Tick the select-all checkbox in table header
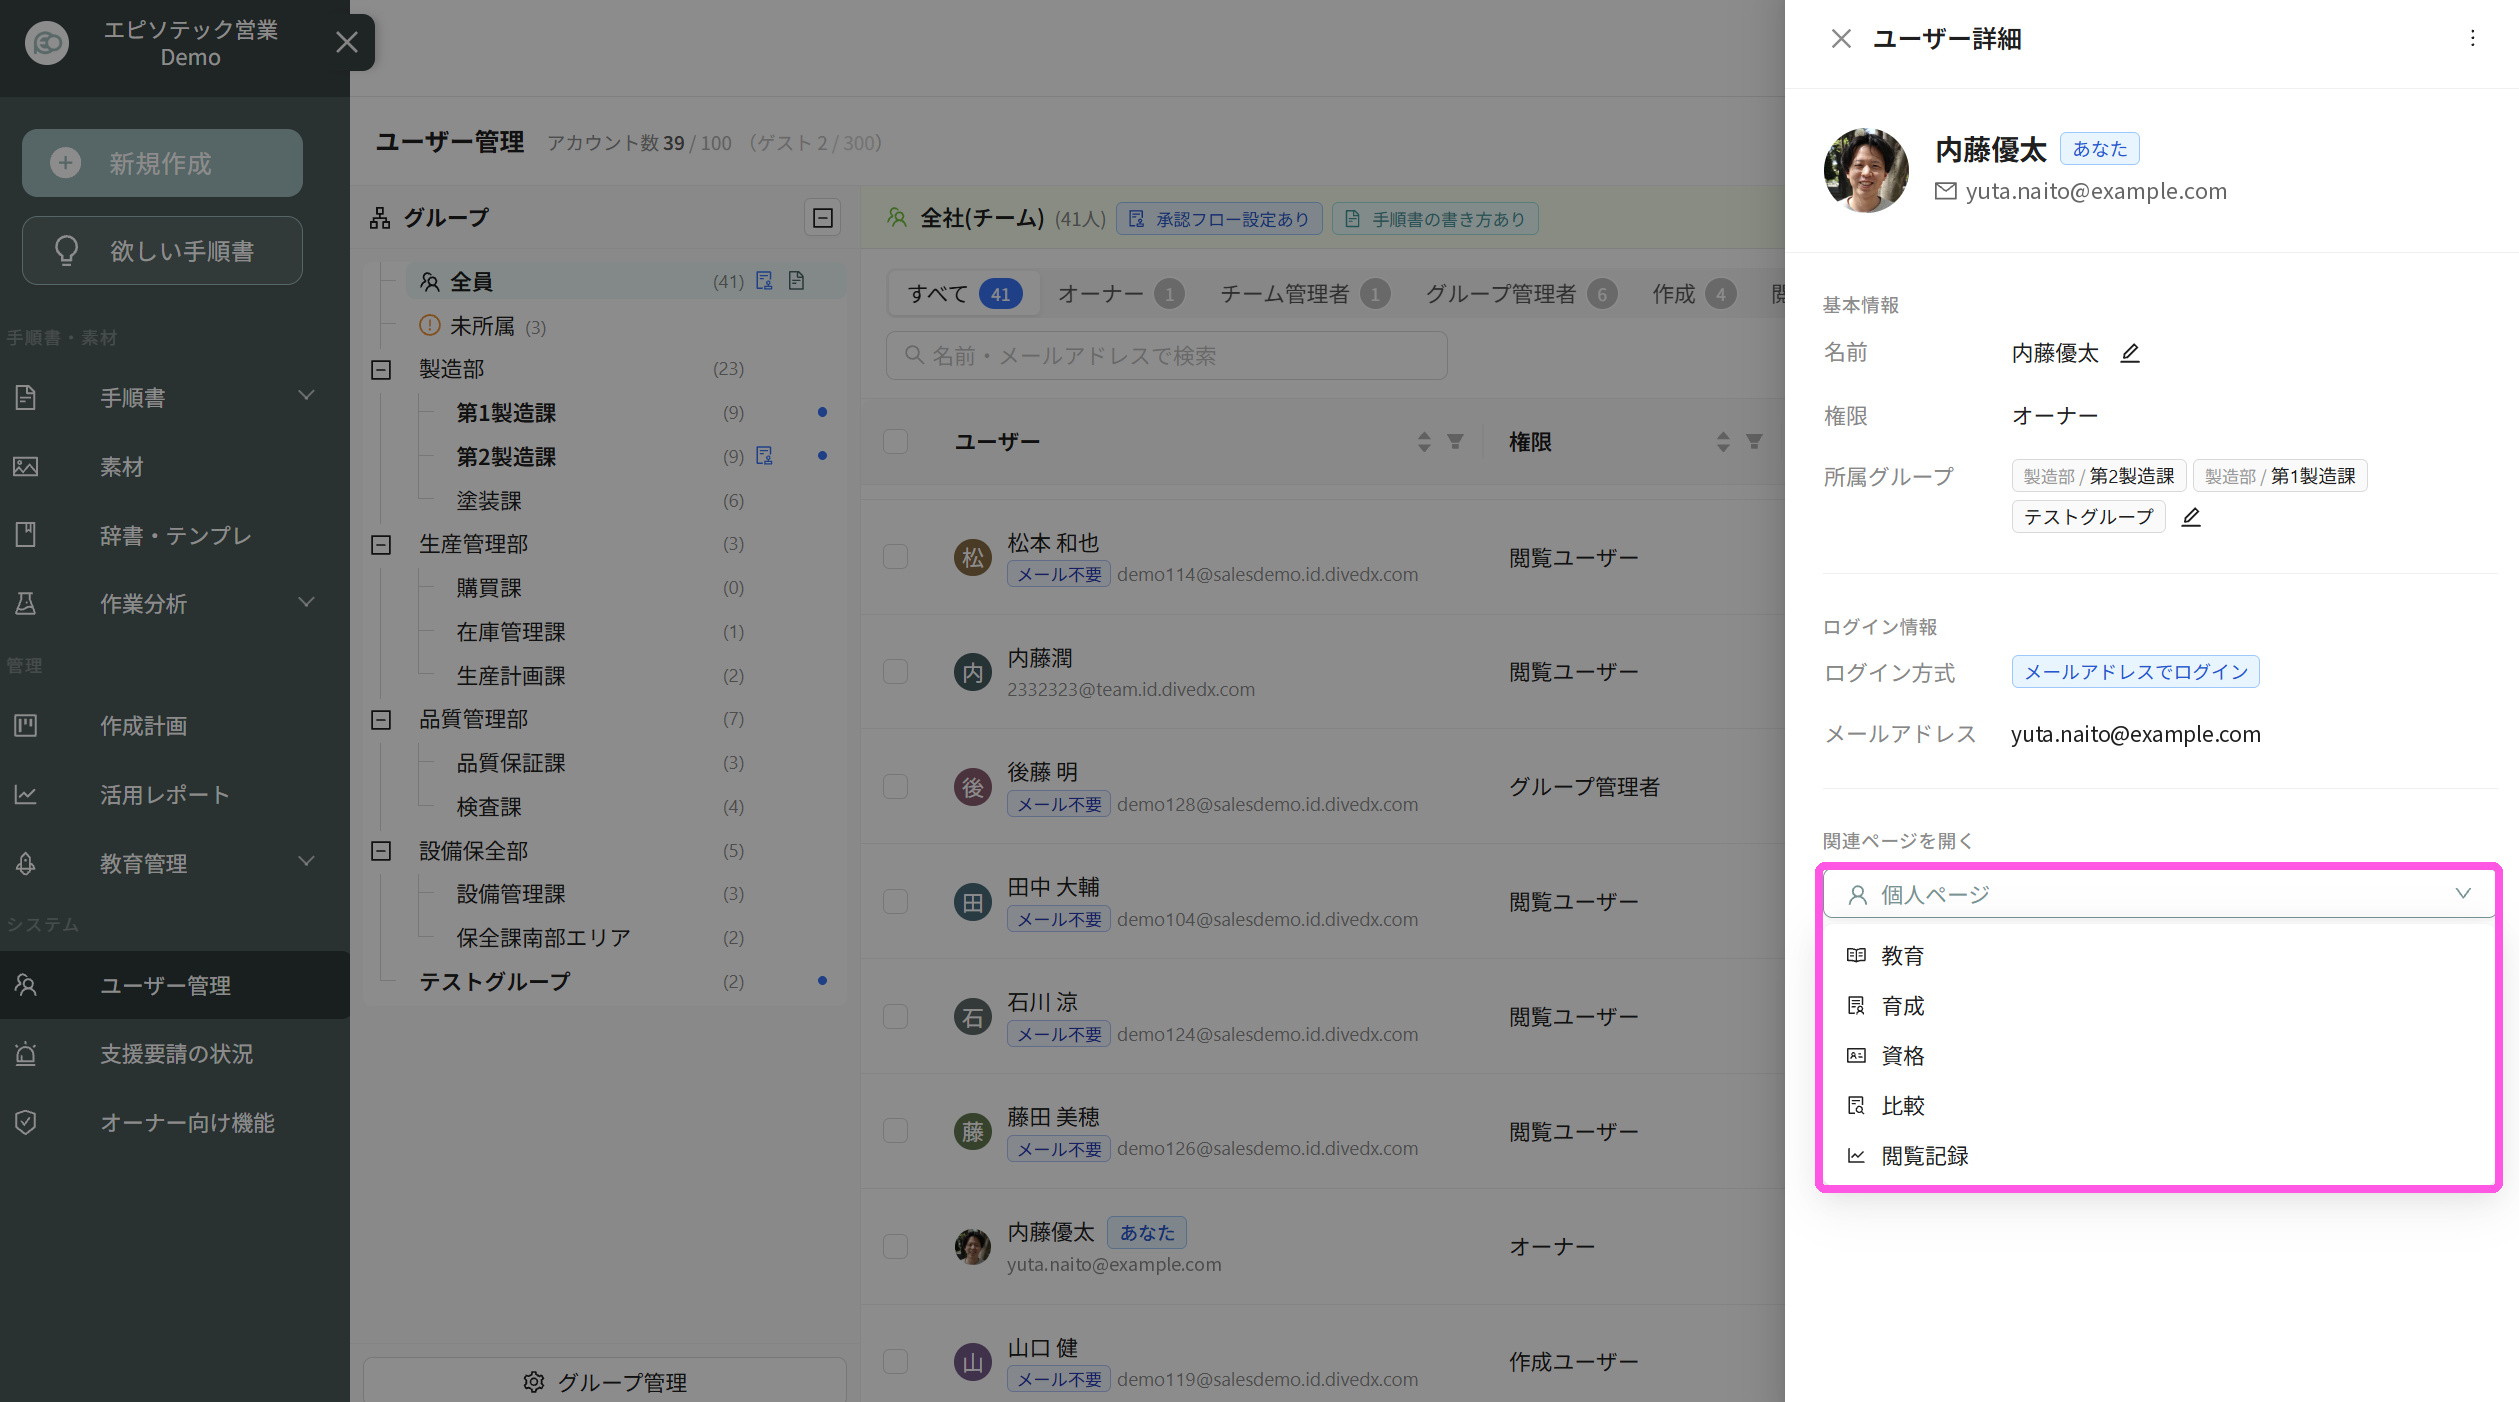Viewport: 2519px width, 1402px height. point(896,441)
